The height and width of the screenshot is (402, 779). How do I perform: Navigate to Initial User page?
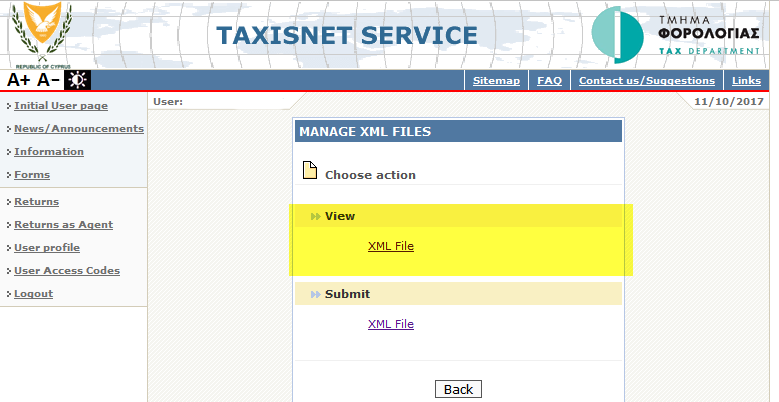pos(61,106)
